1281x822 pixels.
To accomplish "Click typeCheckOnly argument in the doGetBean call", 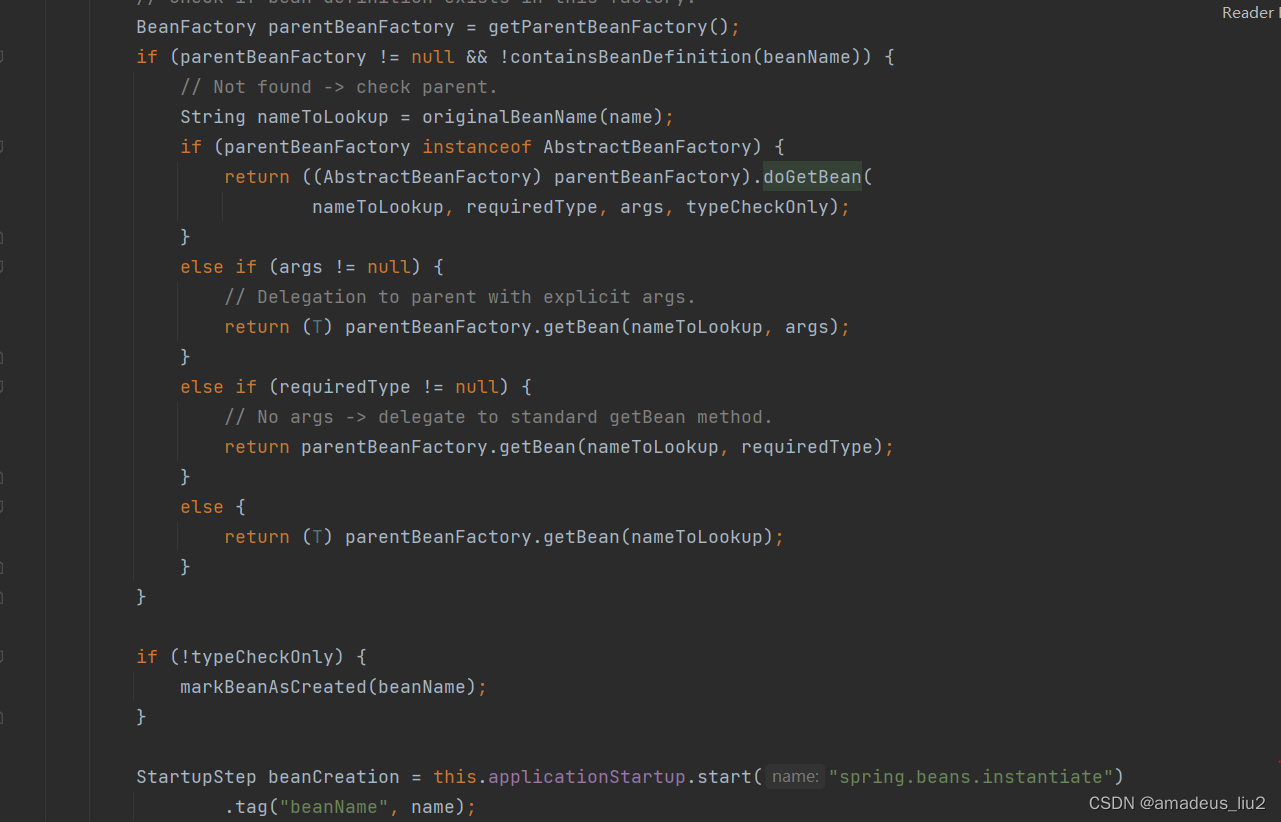I will 757,207.
